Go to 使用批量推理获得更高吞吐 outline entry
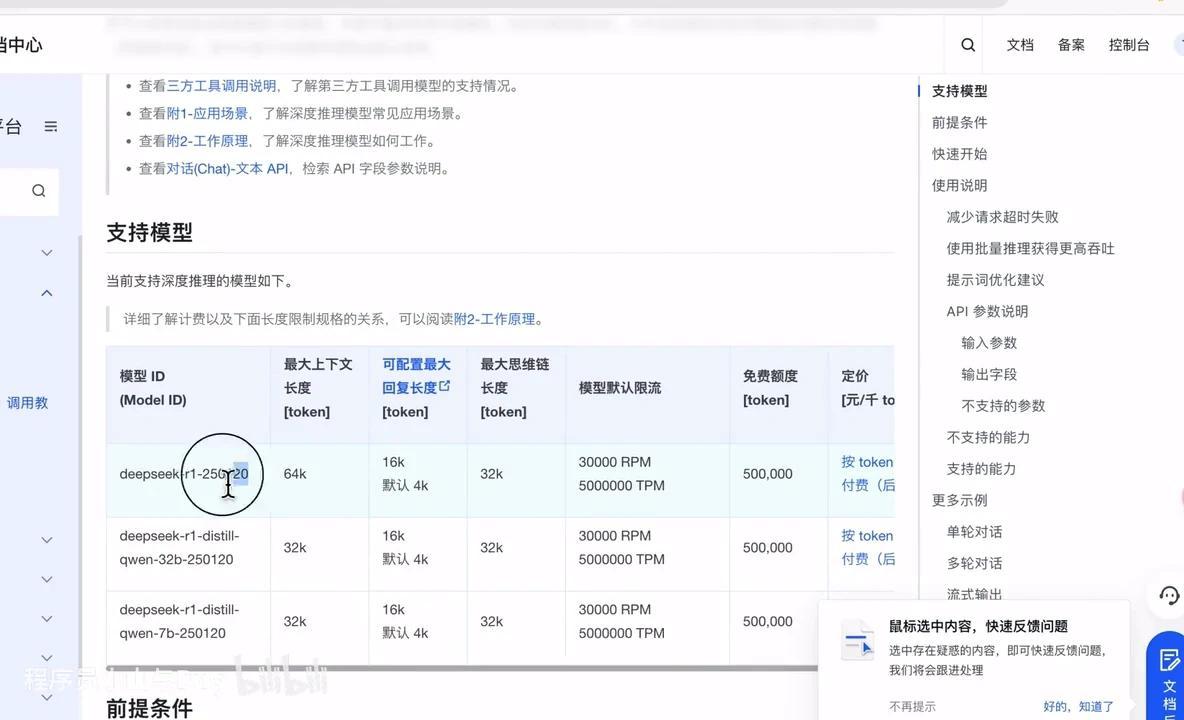Viewport: 1184px width, 720px height. pyautogui.click(x=1030, y=249)
